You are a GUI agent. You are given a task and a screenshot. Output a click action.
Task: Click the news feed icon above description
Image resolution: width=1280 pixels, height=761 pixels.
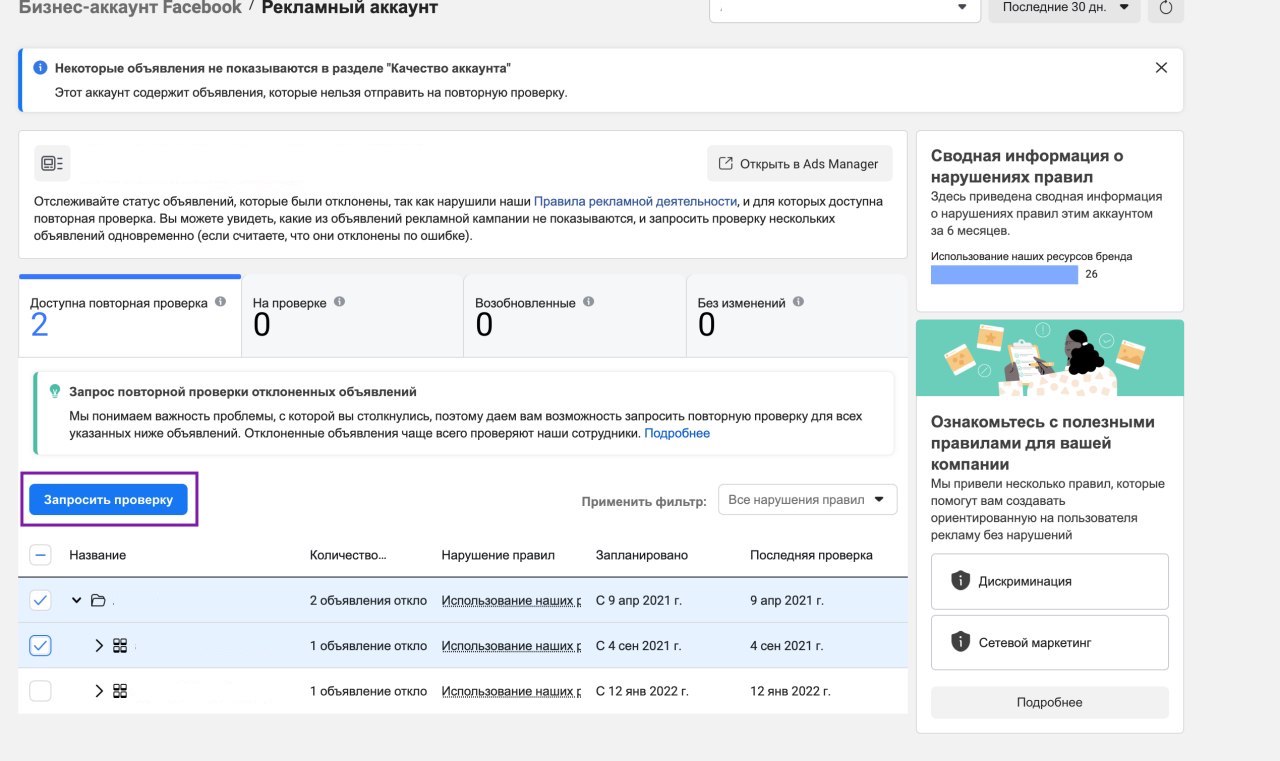(51, 163)
